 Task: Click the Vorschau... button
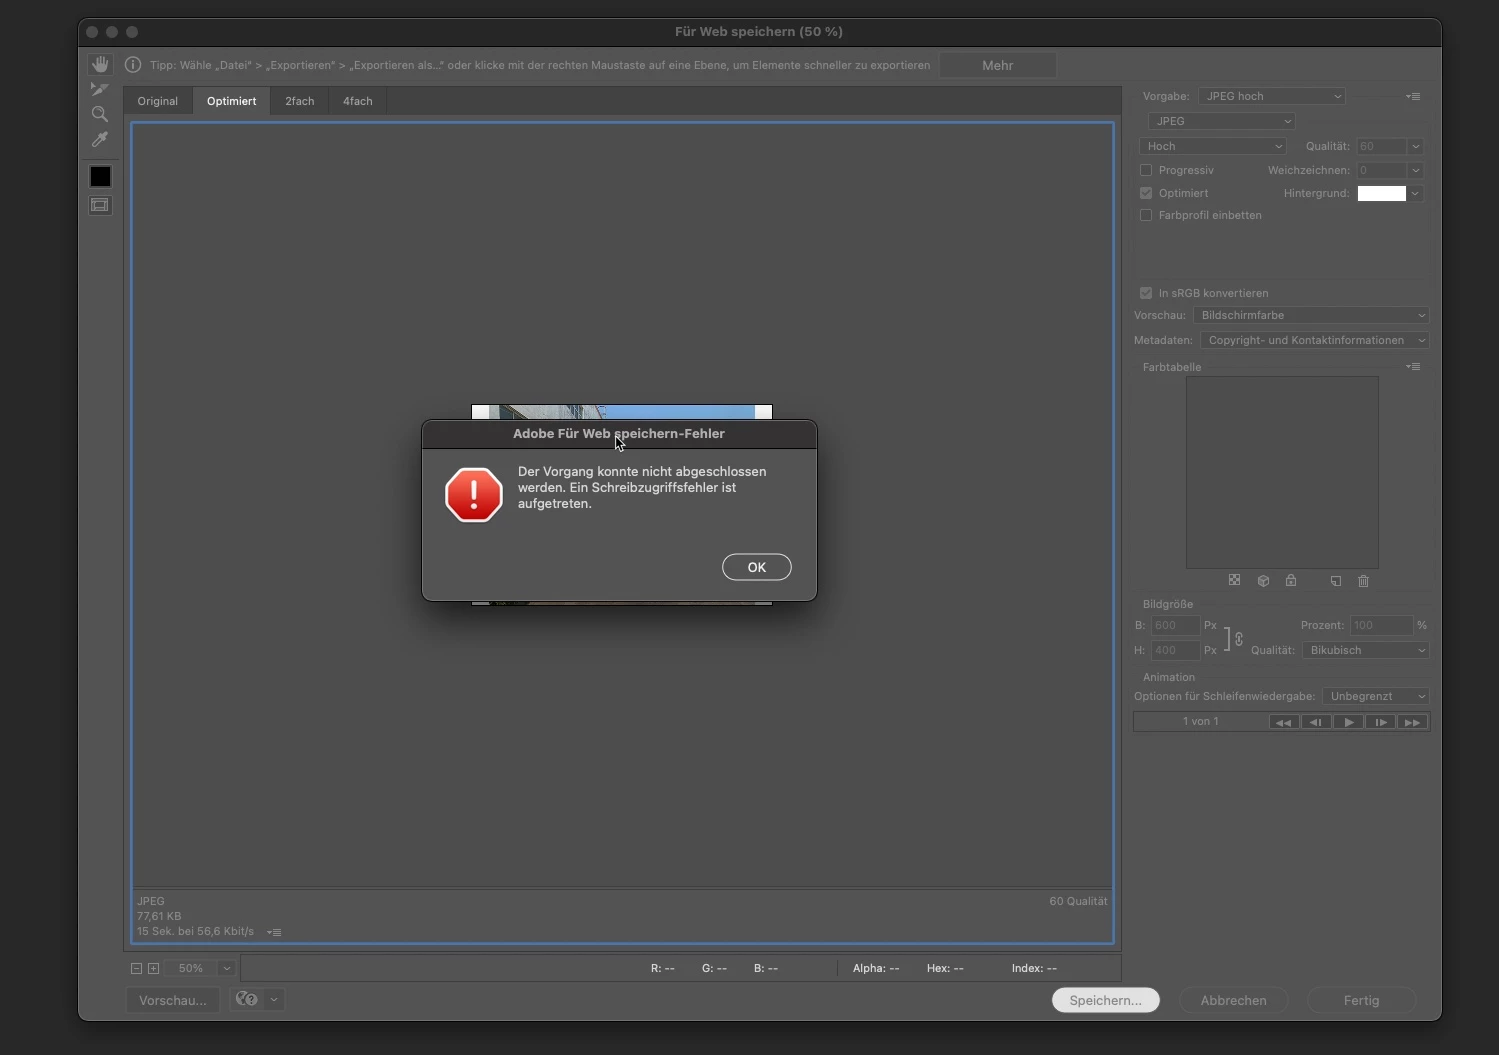173,1000
